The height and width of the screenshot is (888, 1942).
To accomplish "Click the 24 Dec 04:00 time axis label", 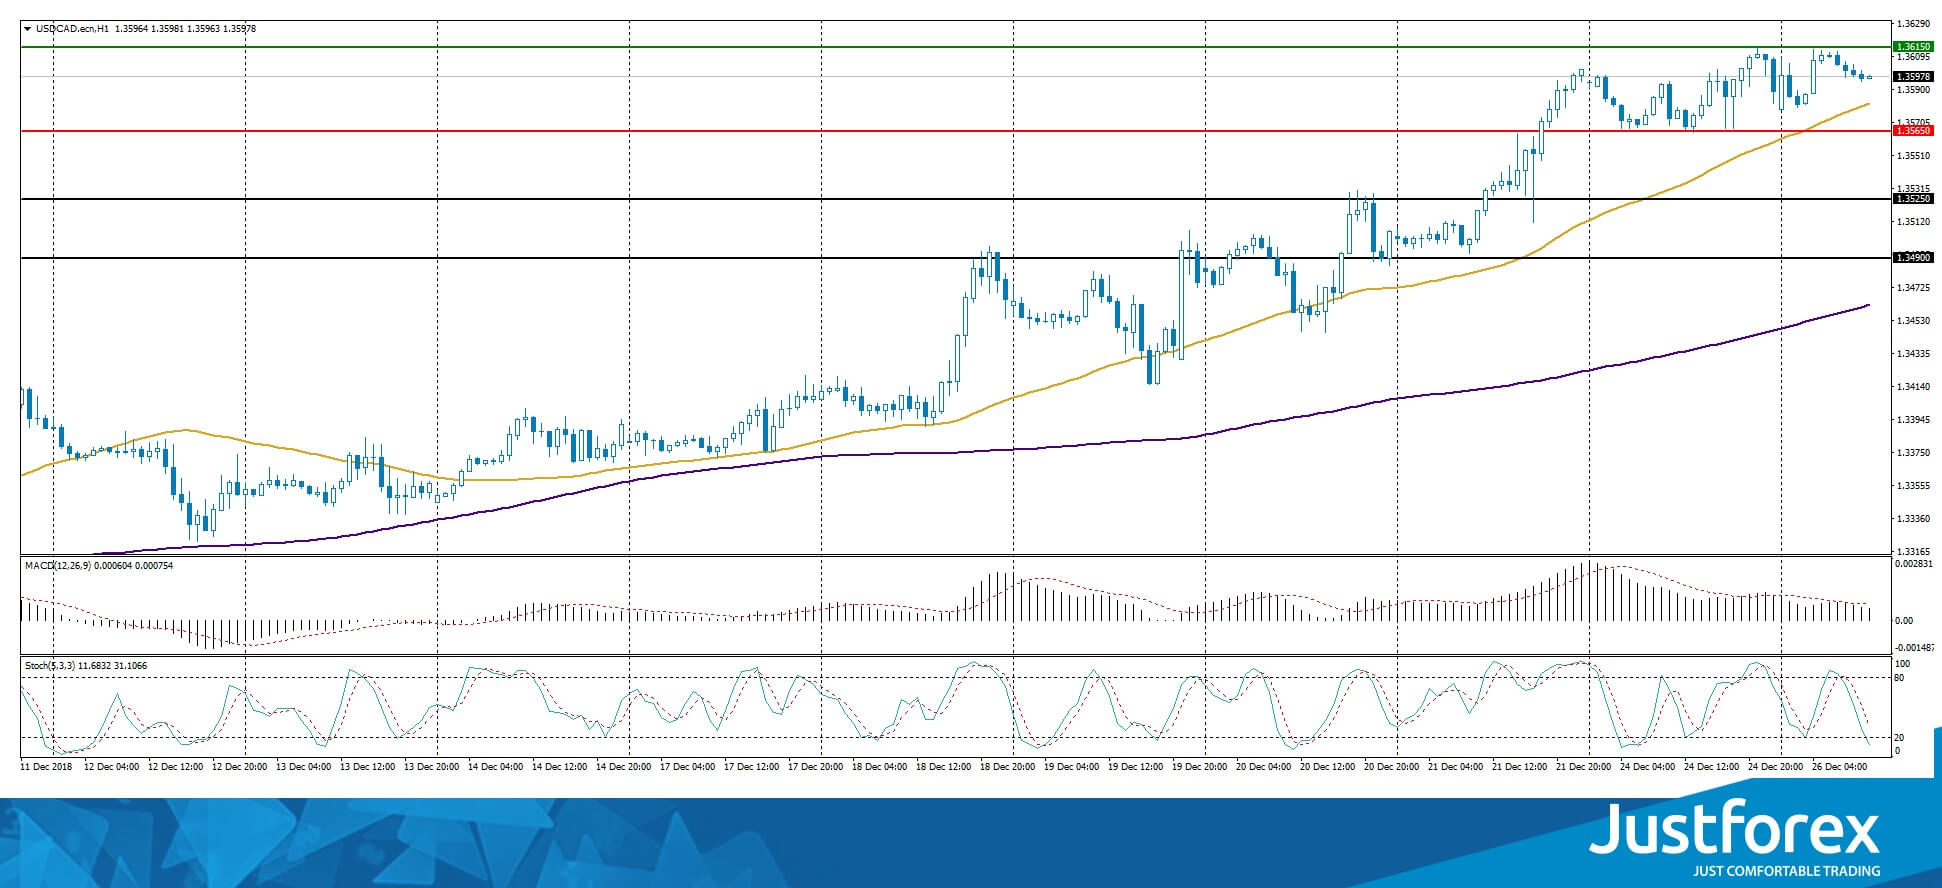I will (x=1647, y=766).
